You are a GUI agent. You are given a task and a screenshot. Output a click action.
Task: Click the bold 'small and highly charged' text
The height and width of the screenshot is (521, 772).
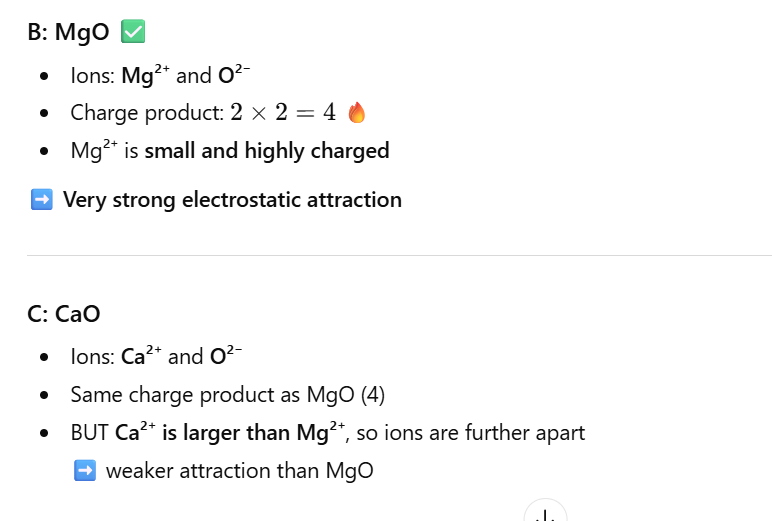[x=267, y=152]
